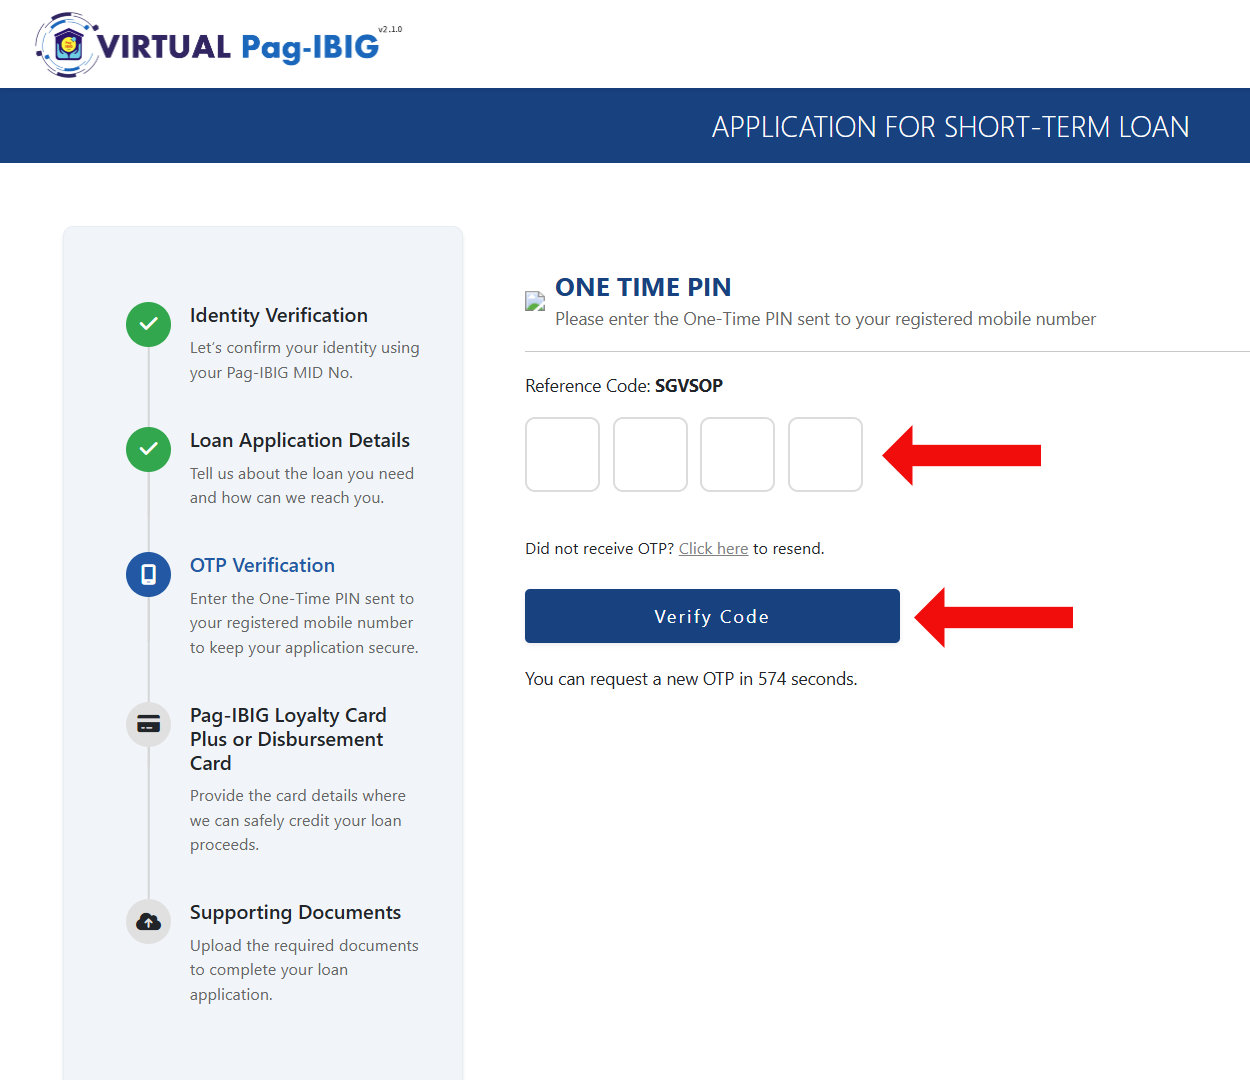Select the OTP Verification step title

click(262, 565)
